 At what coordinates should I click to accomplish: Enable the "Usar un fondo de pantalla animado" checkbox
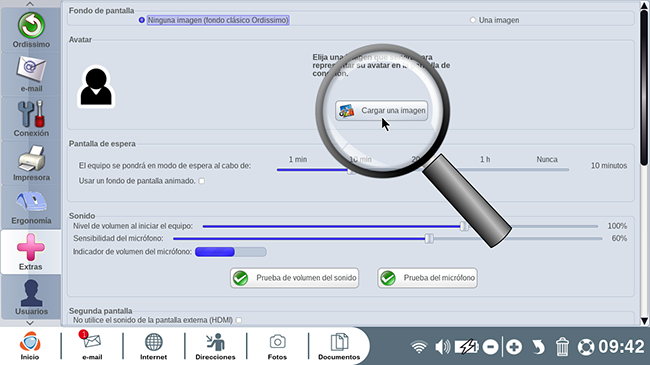coord(202,181)
